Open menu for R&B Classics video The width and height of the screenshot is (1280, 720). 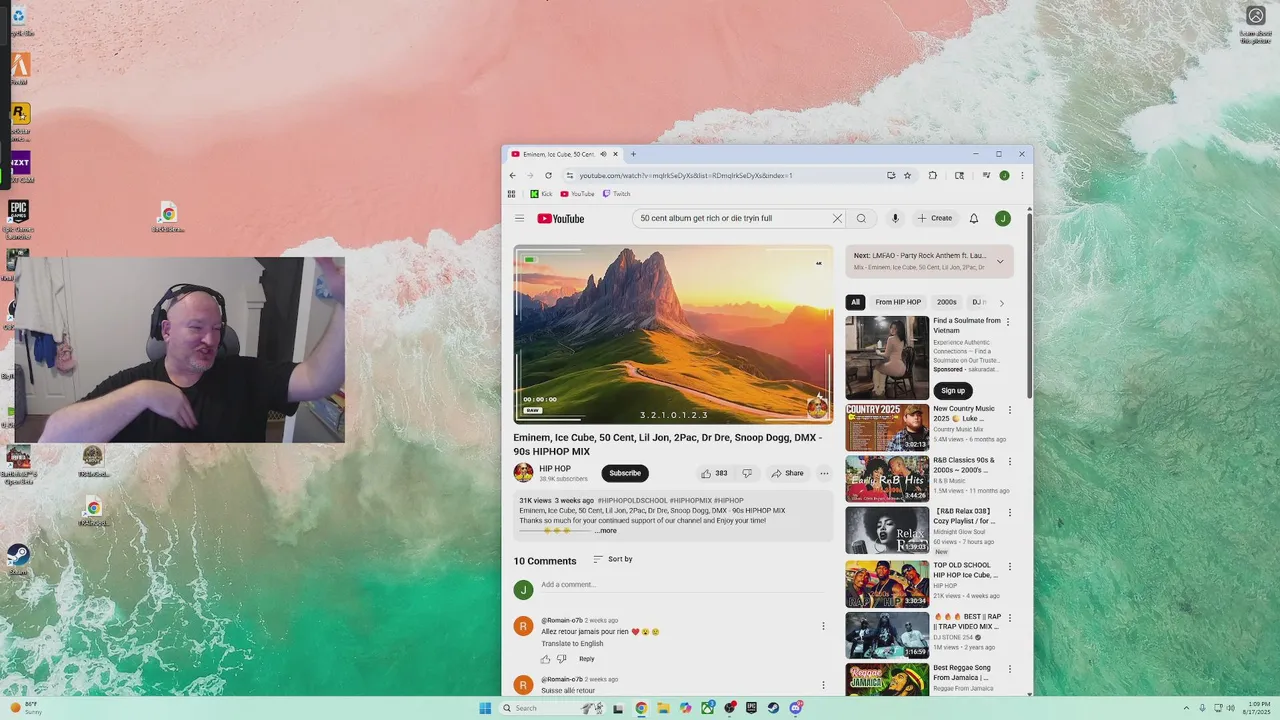(x=1009, y=462)
